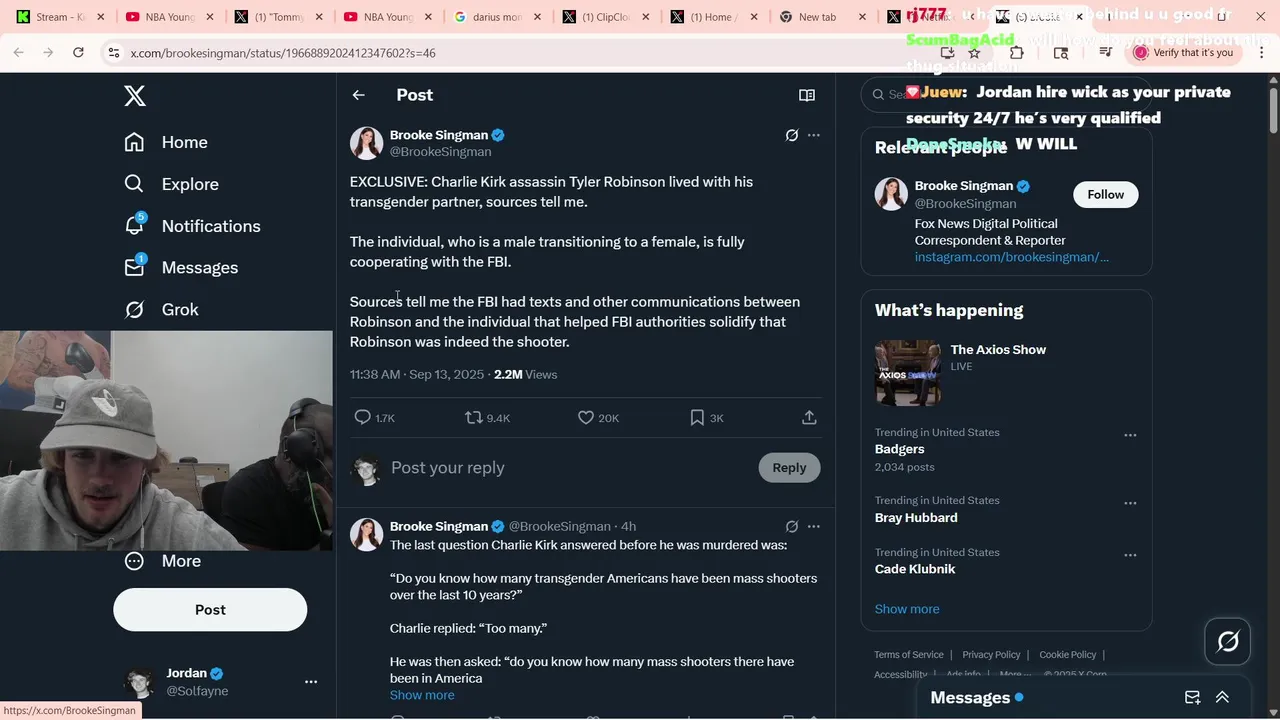Open Badgers trending topic
This screenshot has height=720, width=1280.
point(900,449)
